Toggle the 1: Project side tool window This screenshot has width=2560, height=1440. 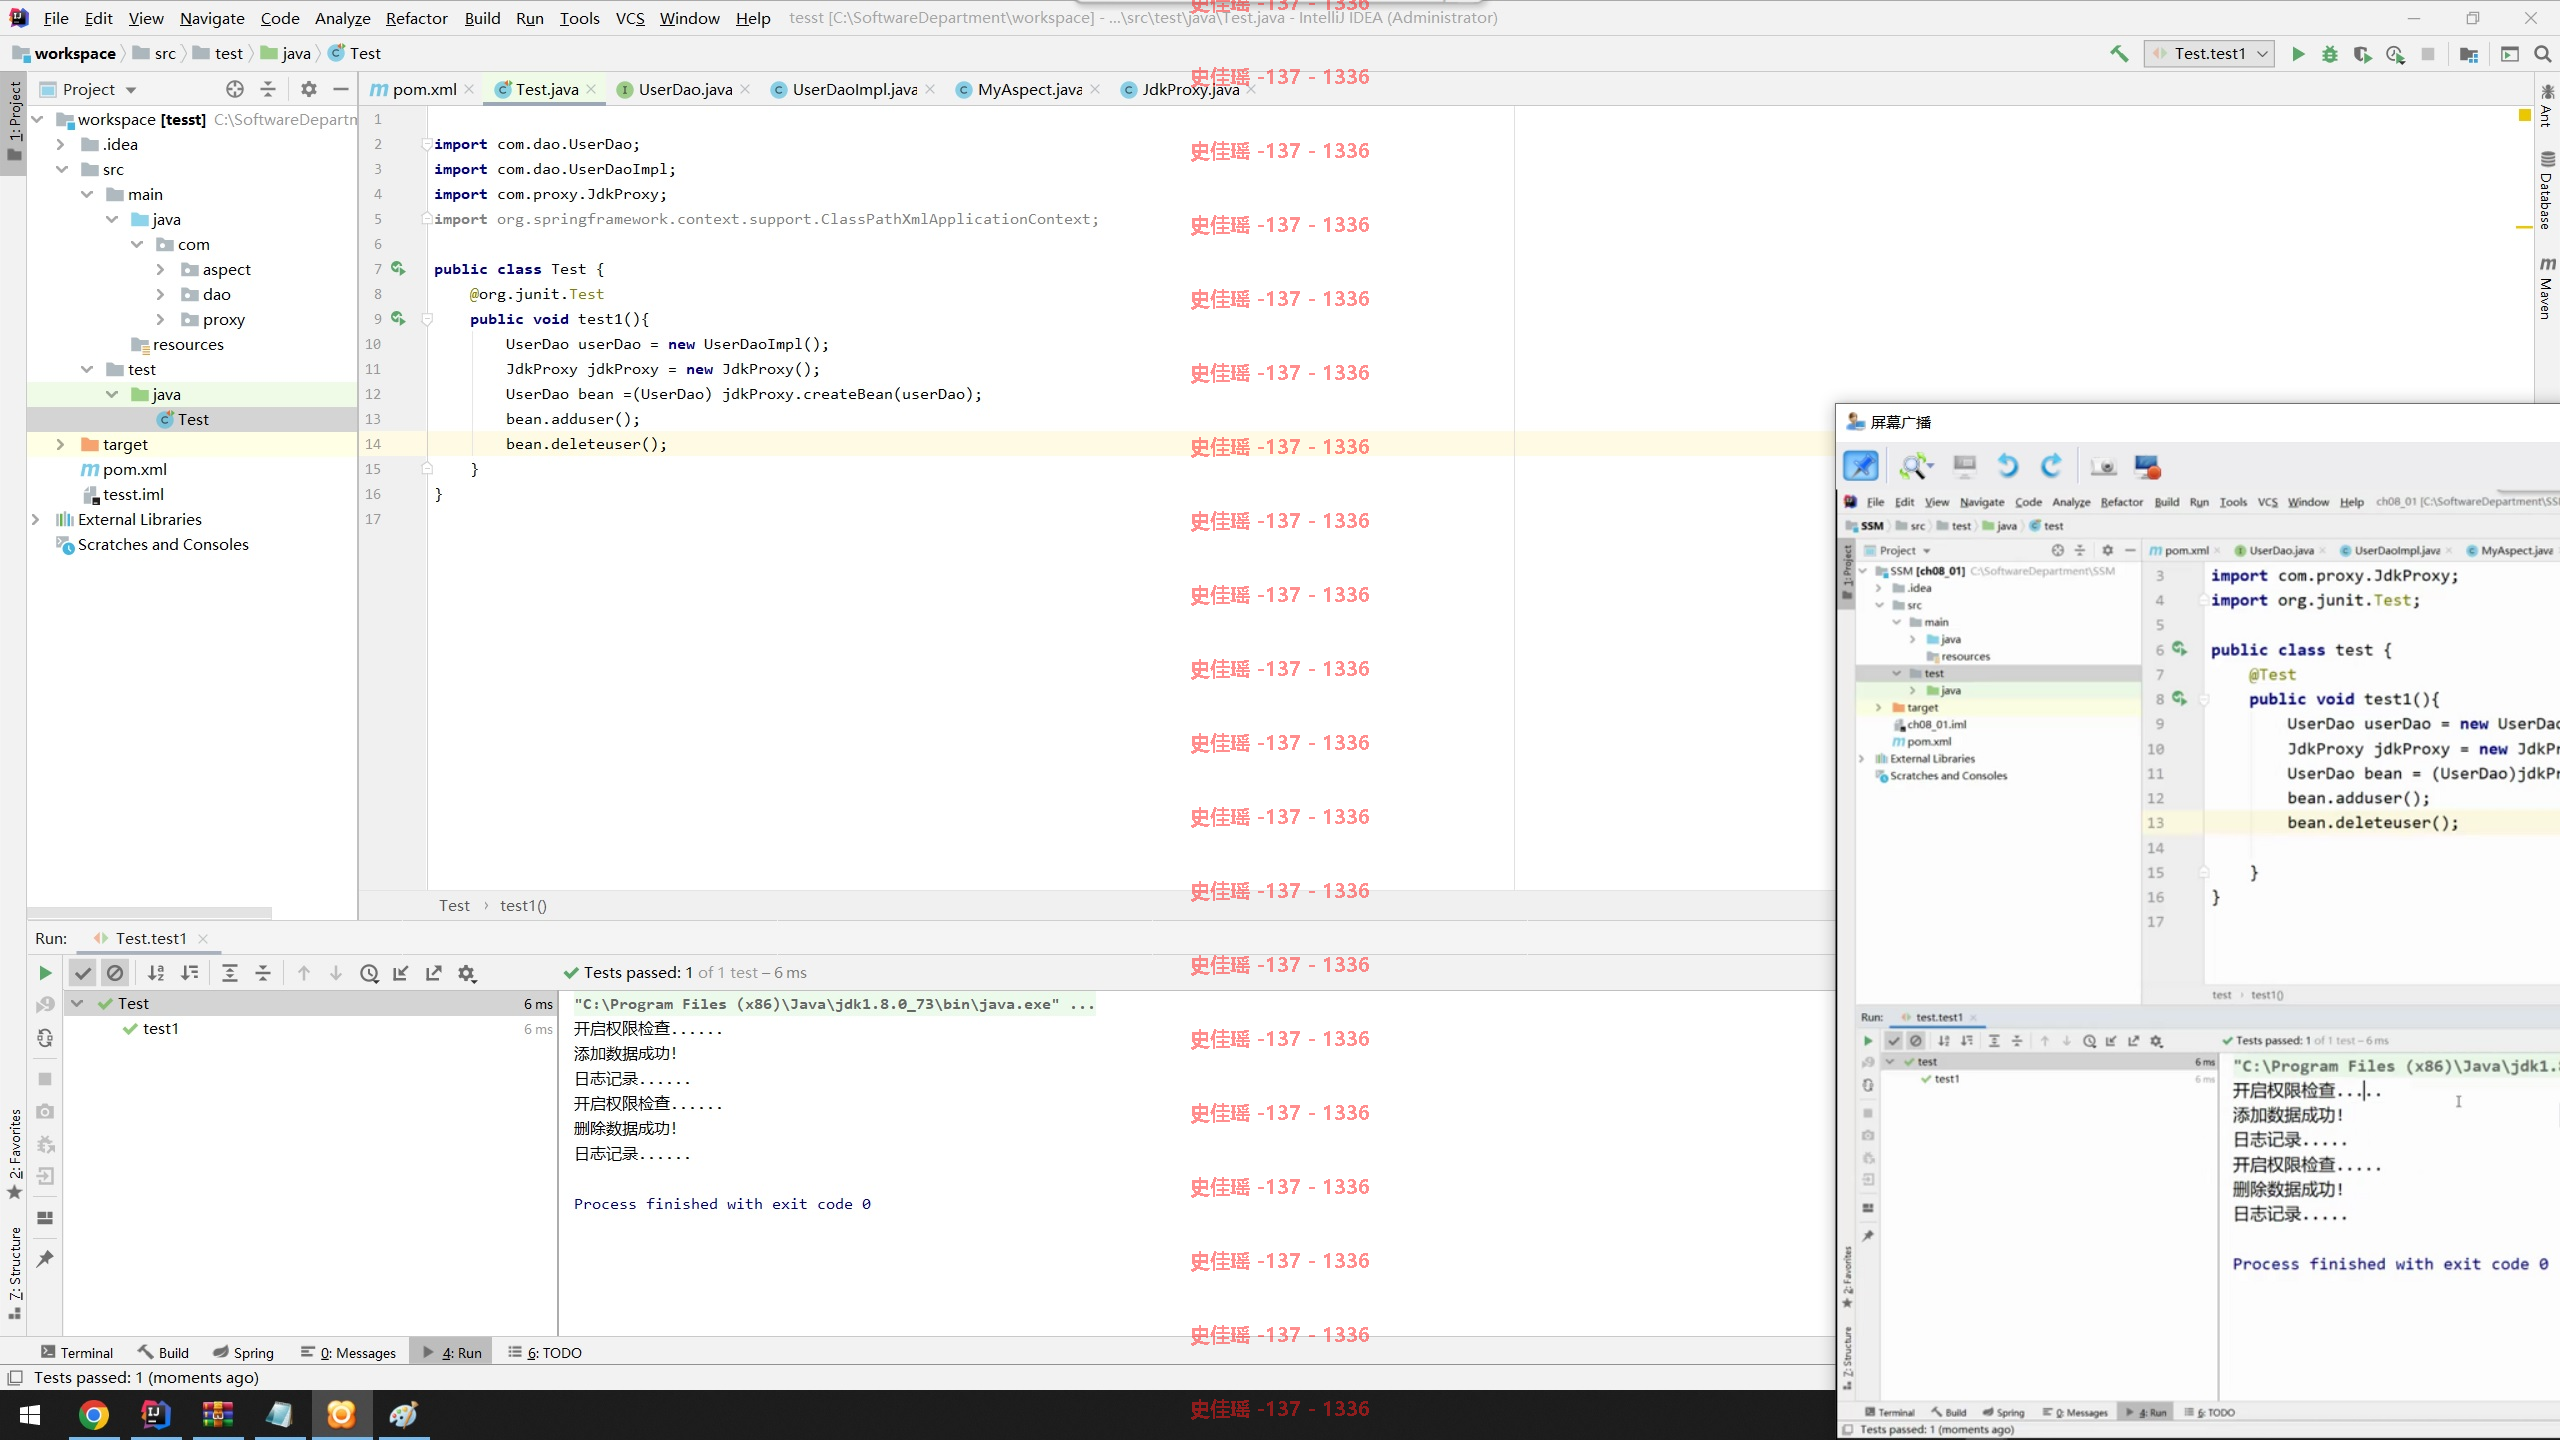[14, 122]
